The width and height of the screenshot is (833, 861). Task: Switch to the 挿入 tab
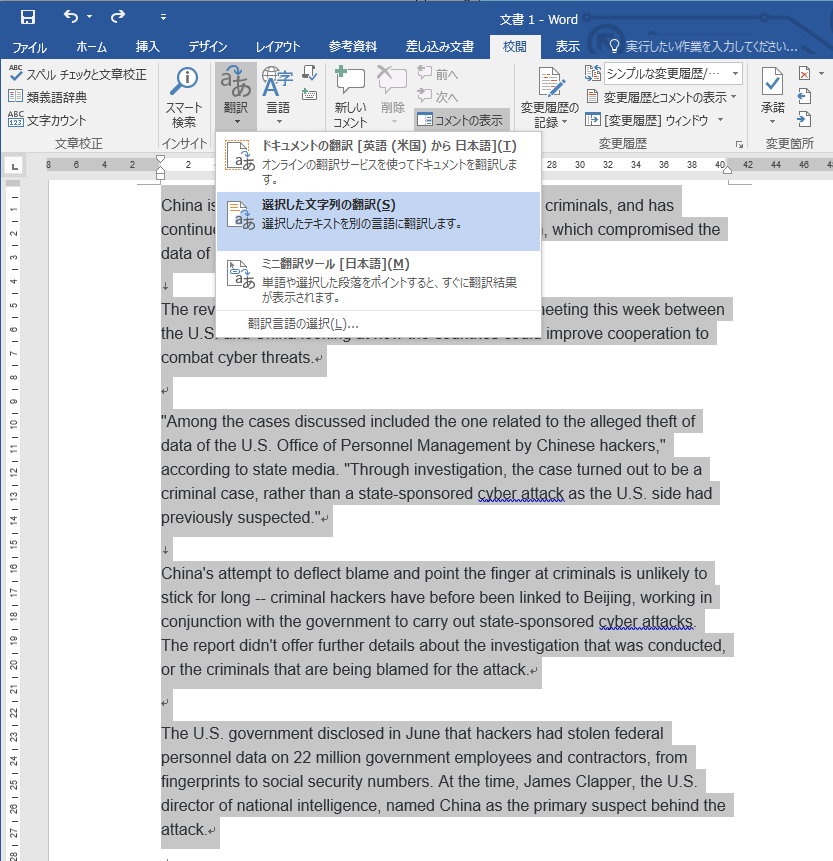pyautogui.click(x=147, y=47)
